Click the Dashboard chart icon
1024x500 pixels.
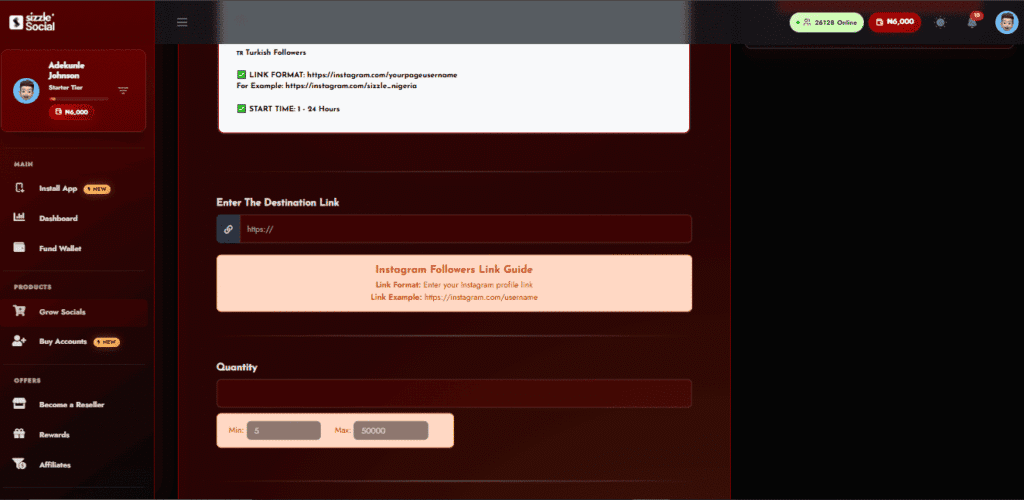pyautogui.click(x=20, y=217)
